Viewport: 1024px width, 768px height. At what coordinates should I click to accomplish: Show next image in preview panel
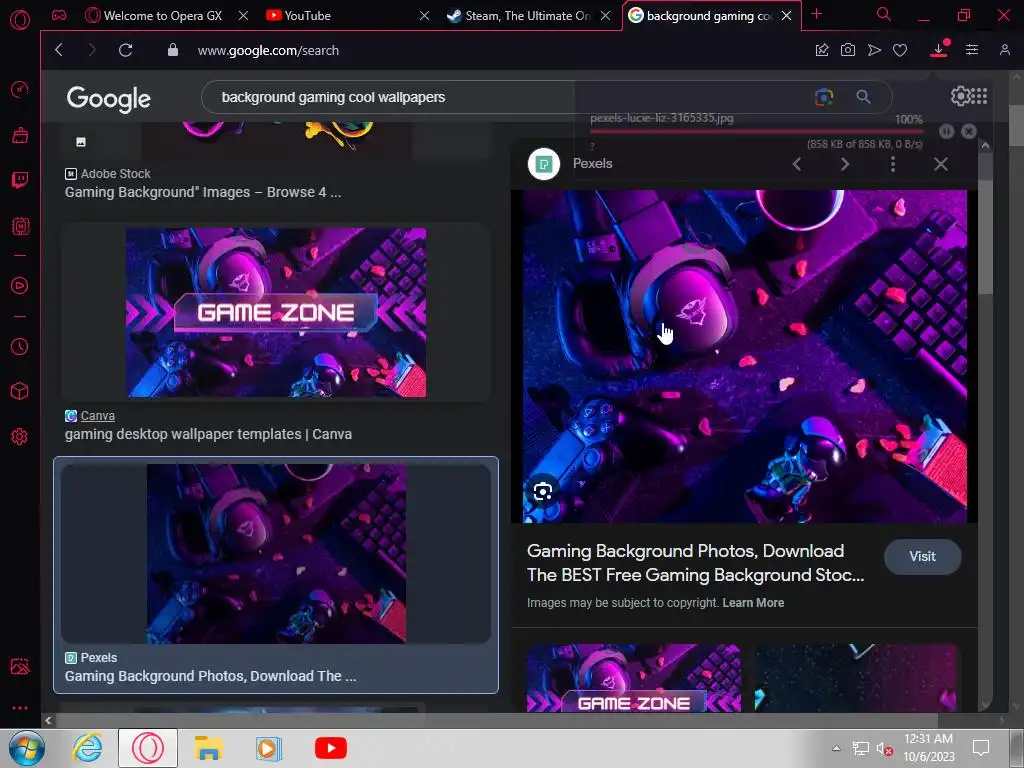[x=845, y=164]
